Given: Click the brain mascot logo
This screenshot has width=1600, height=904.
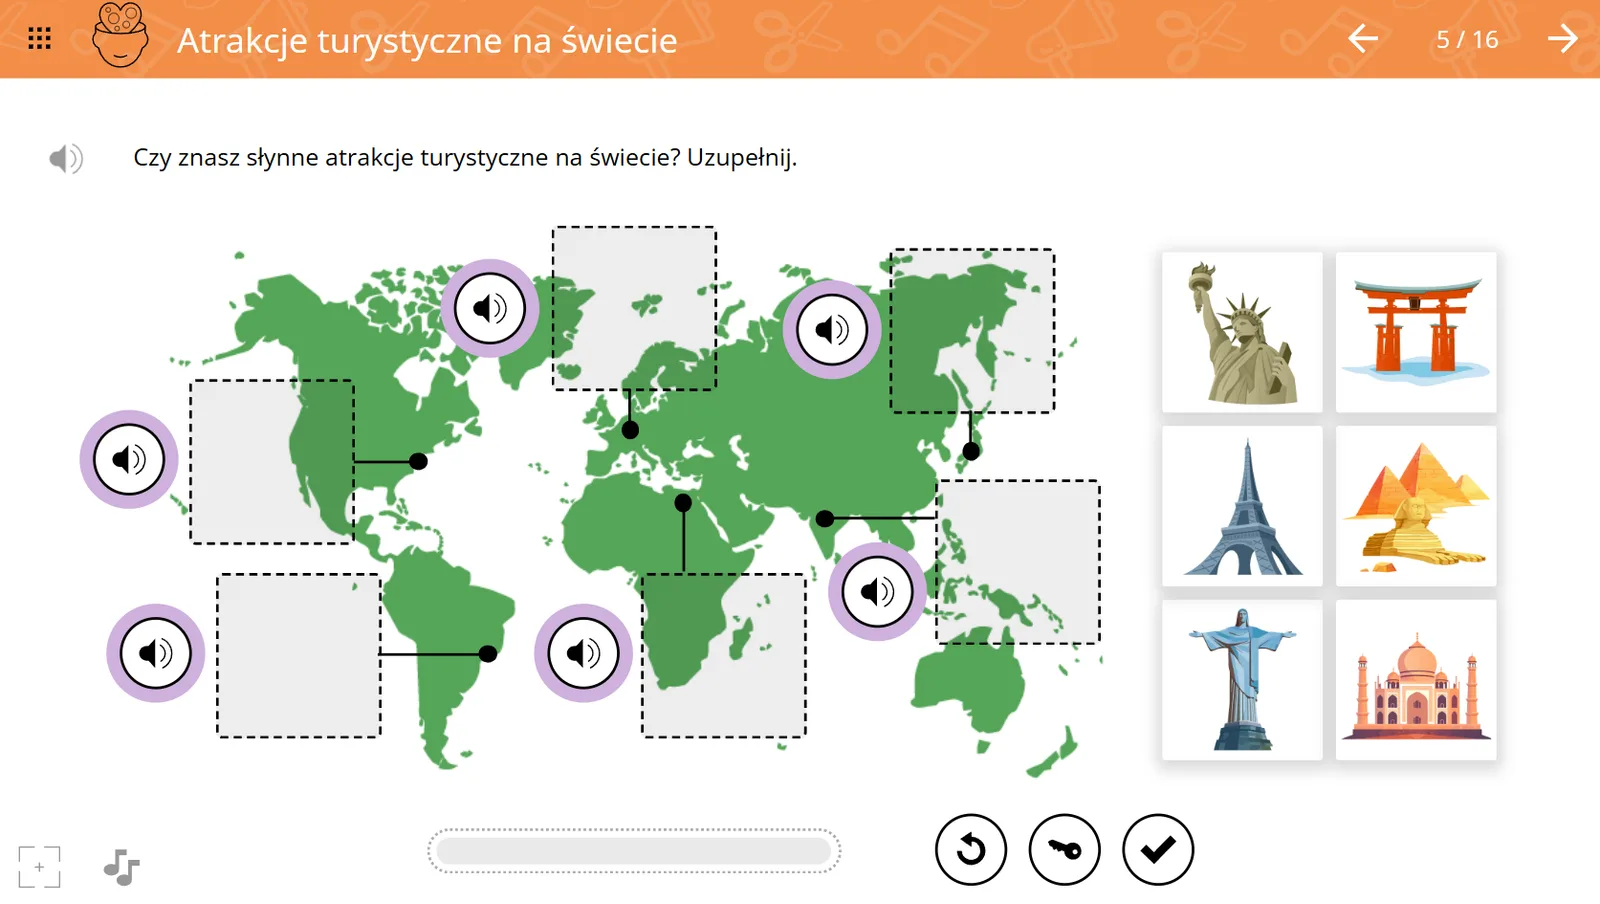Looking at the screenshot, I should [120, 35].
